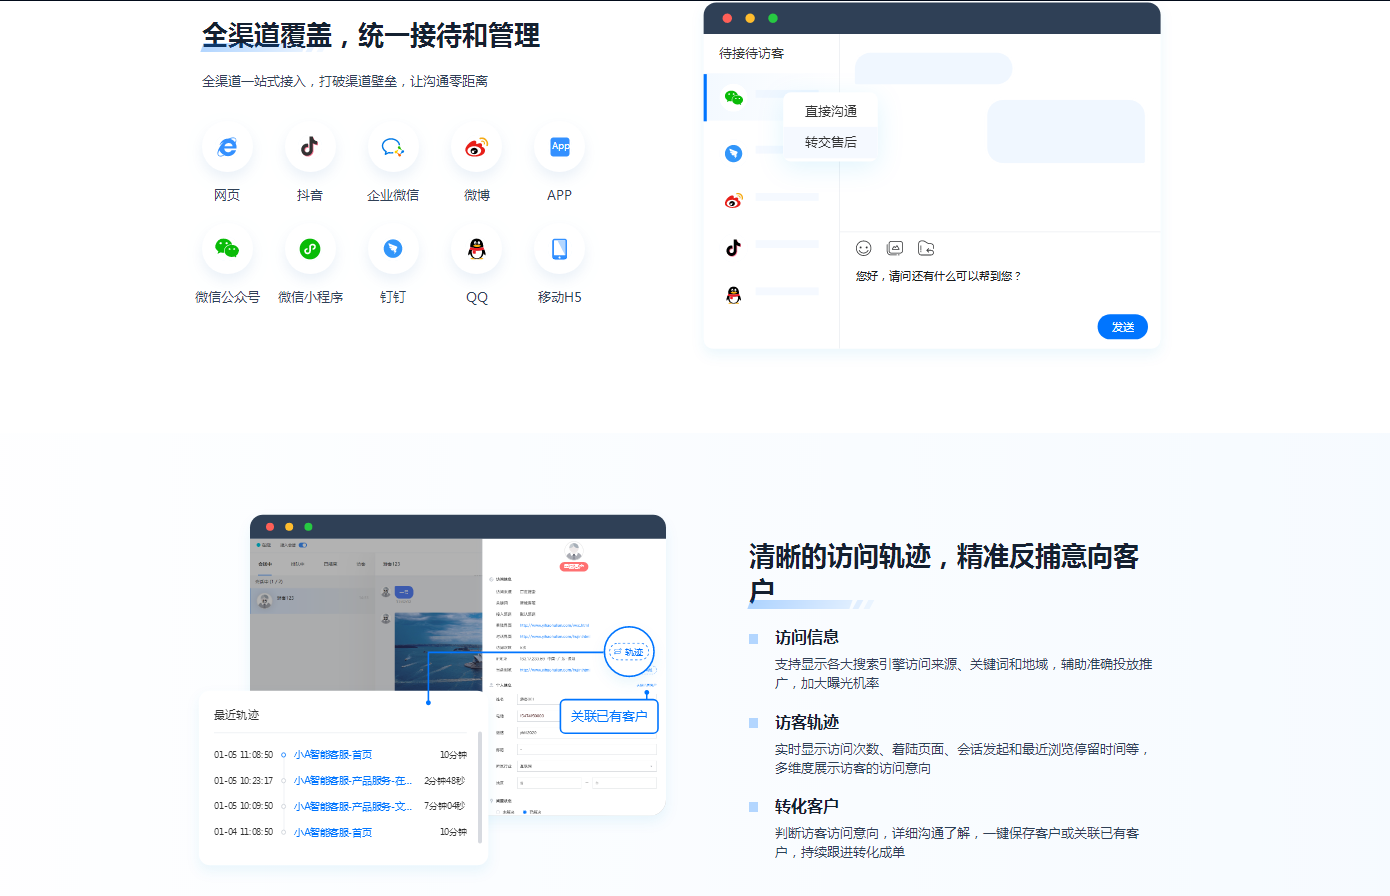Open the emoji picker in chat toolbar
1390x896 pixels.
[x=864, y=248]
